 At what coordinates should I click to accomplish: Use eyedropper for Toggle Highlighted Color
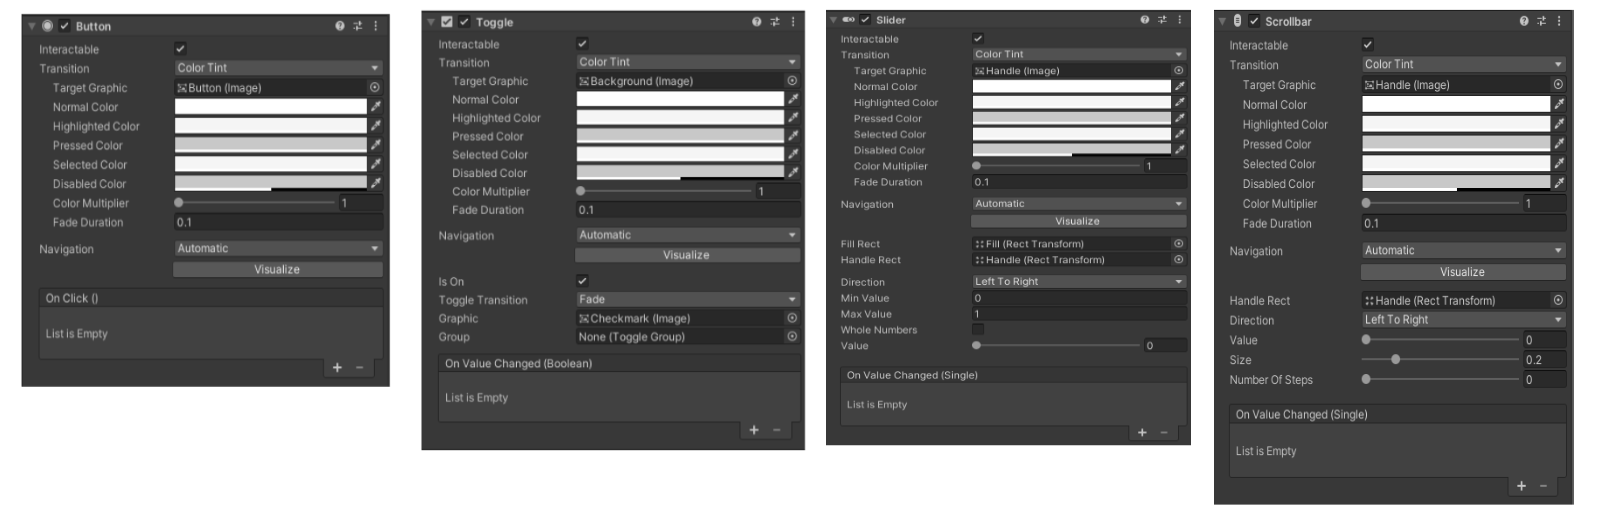click(793, 118)
